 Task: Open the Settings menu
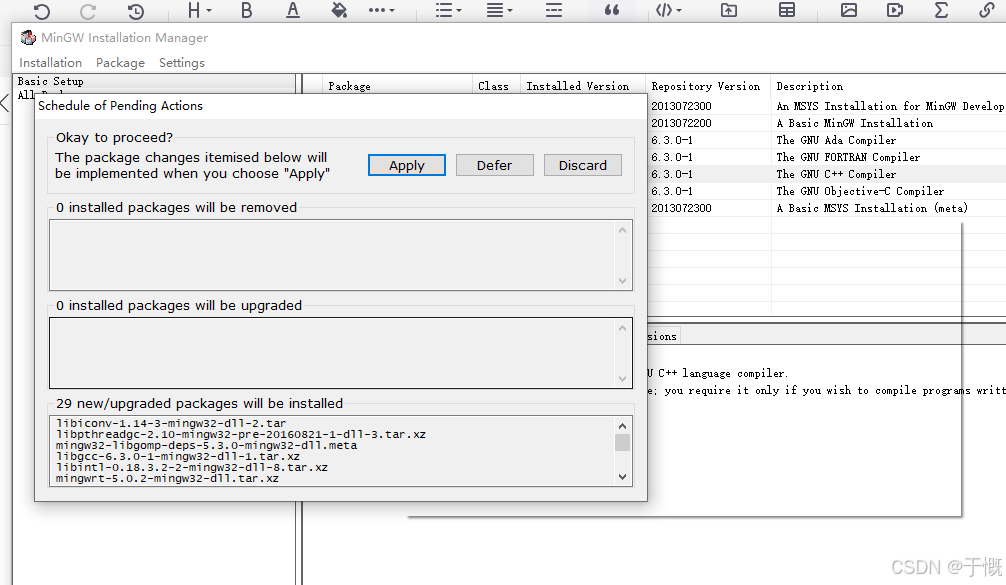point(182,62)
